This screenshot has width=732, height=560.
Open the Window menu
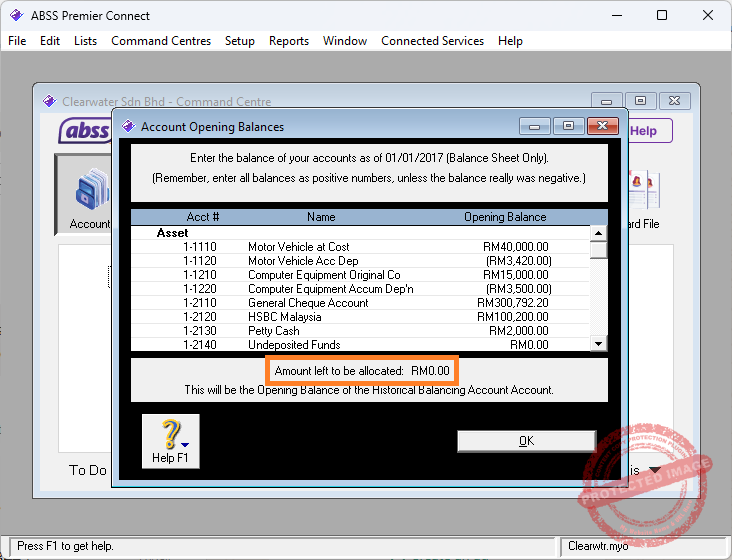click(x=345, y=41)
